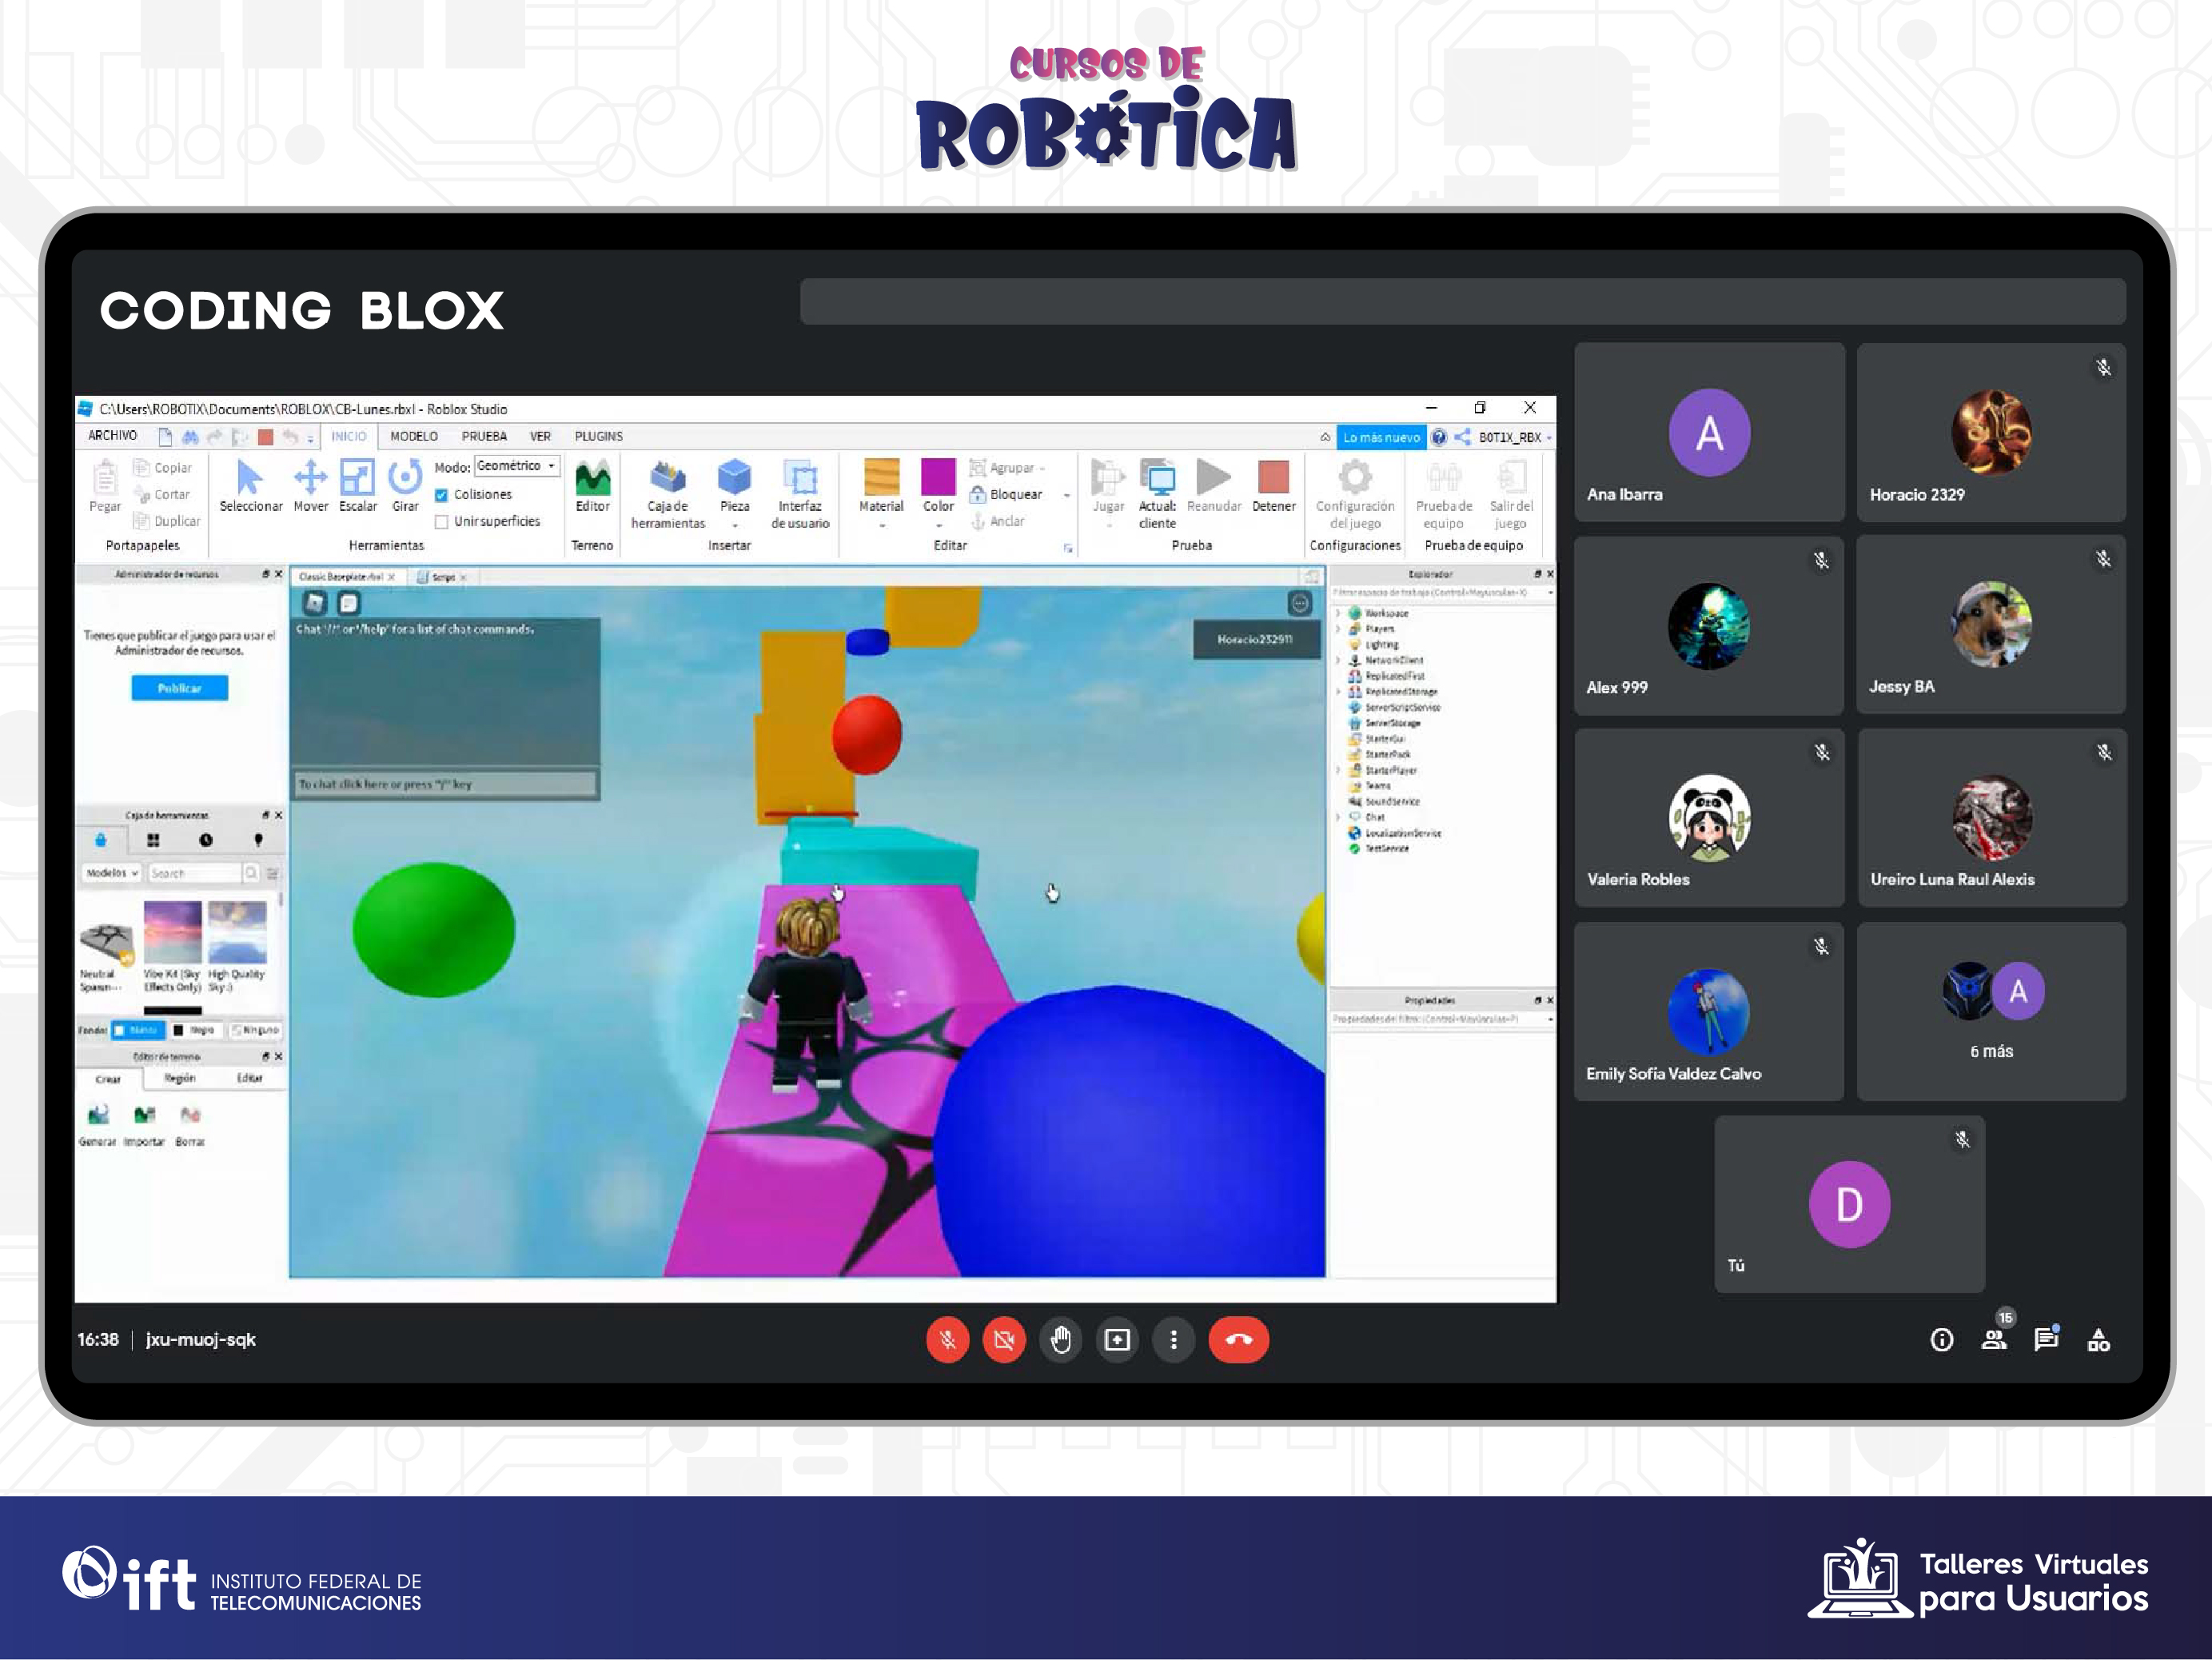Open more meeting options menu
The image size is (2212, 1660).
[1174, 1340]
